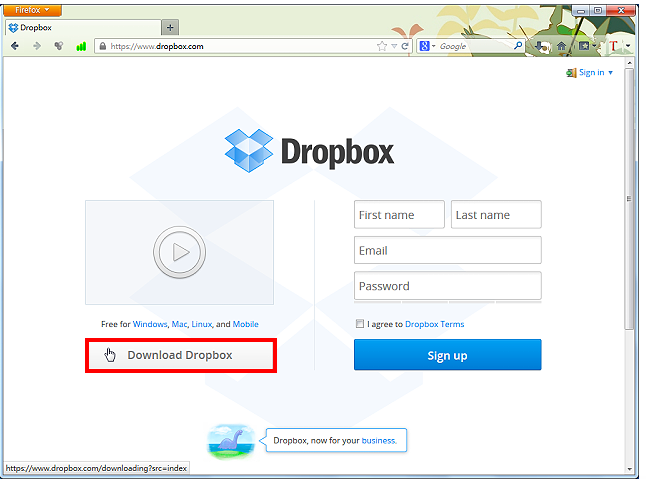Open a new tab with plus button
646x479 pixels.
pyautogui.click(x=170, y=28)
